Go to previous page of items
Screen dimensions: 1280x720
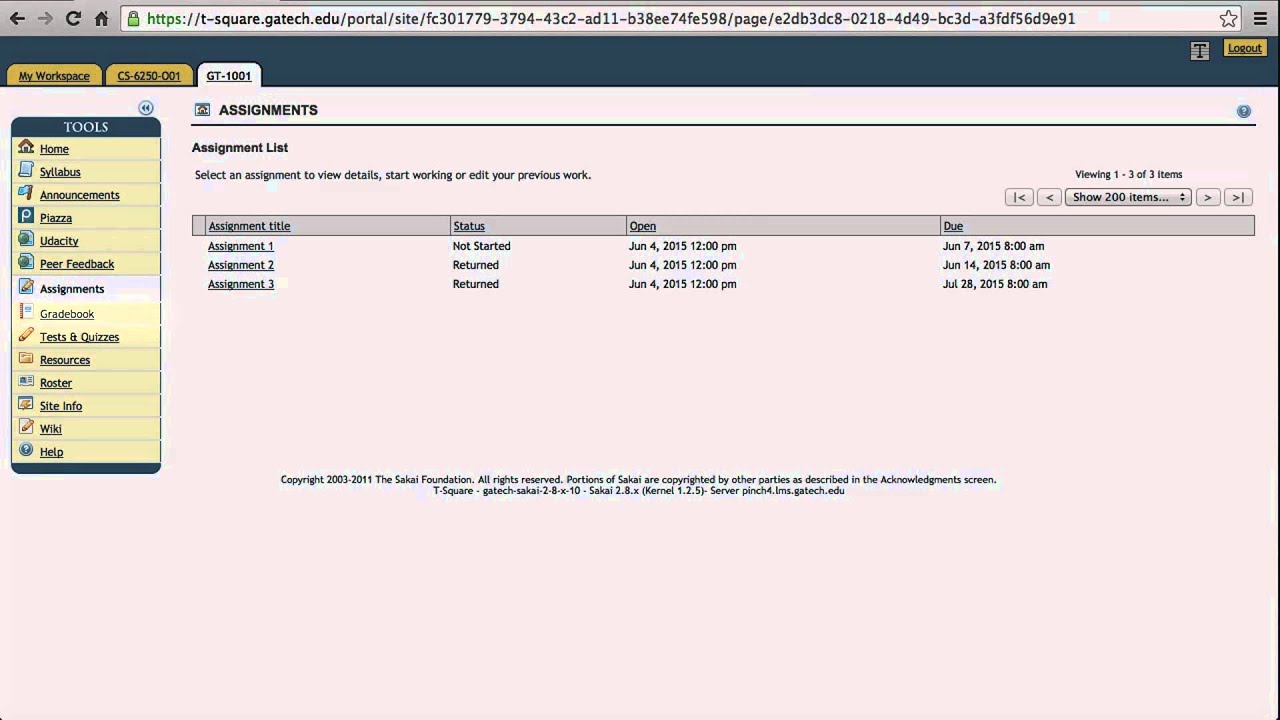click(1049, 197)
